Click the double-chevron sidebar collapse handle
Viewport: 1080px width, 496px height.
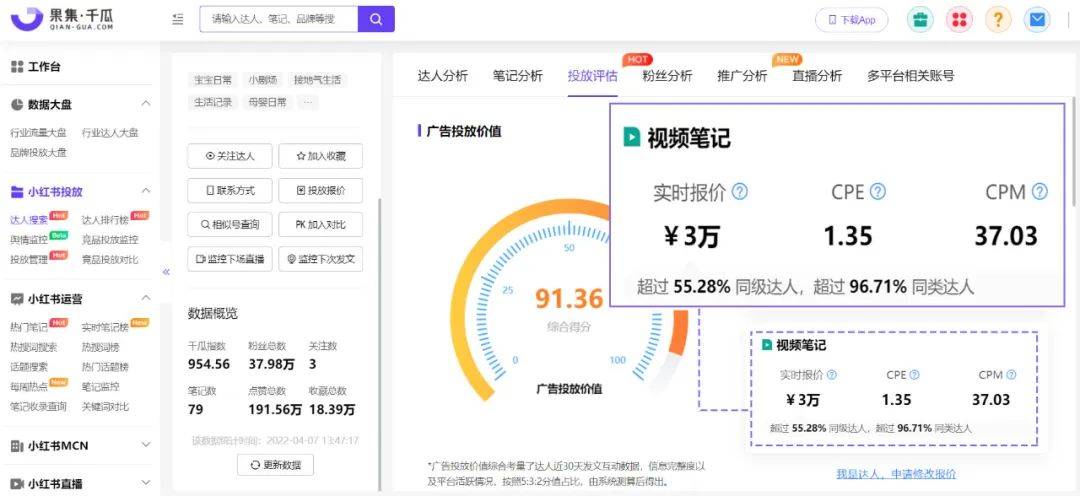pos(166,272)
